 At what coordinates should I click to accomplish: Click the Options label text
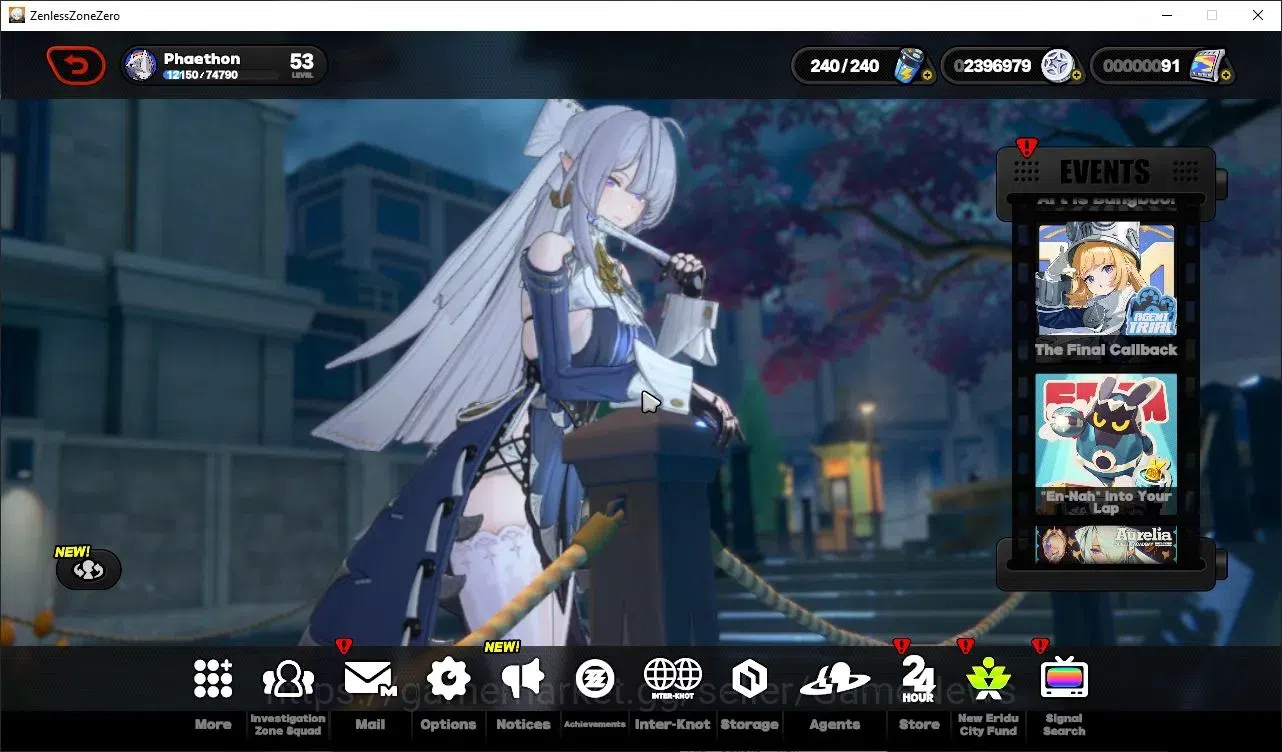(x=448, y=724)
